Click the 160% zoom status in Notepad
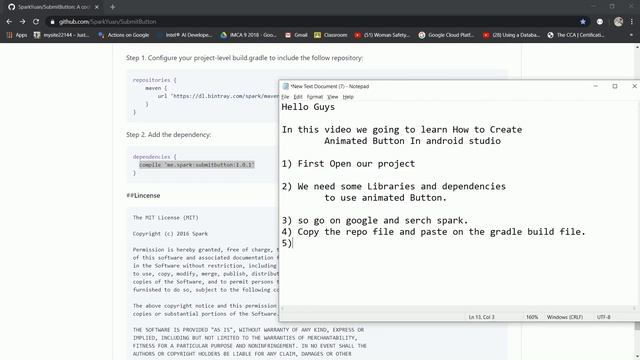This screenshot has width=640, height=360. point(532,317)
